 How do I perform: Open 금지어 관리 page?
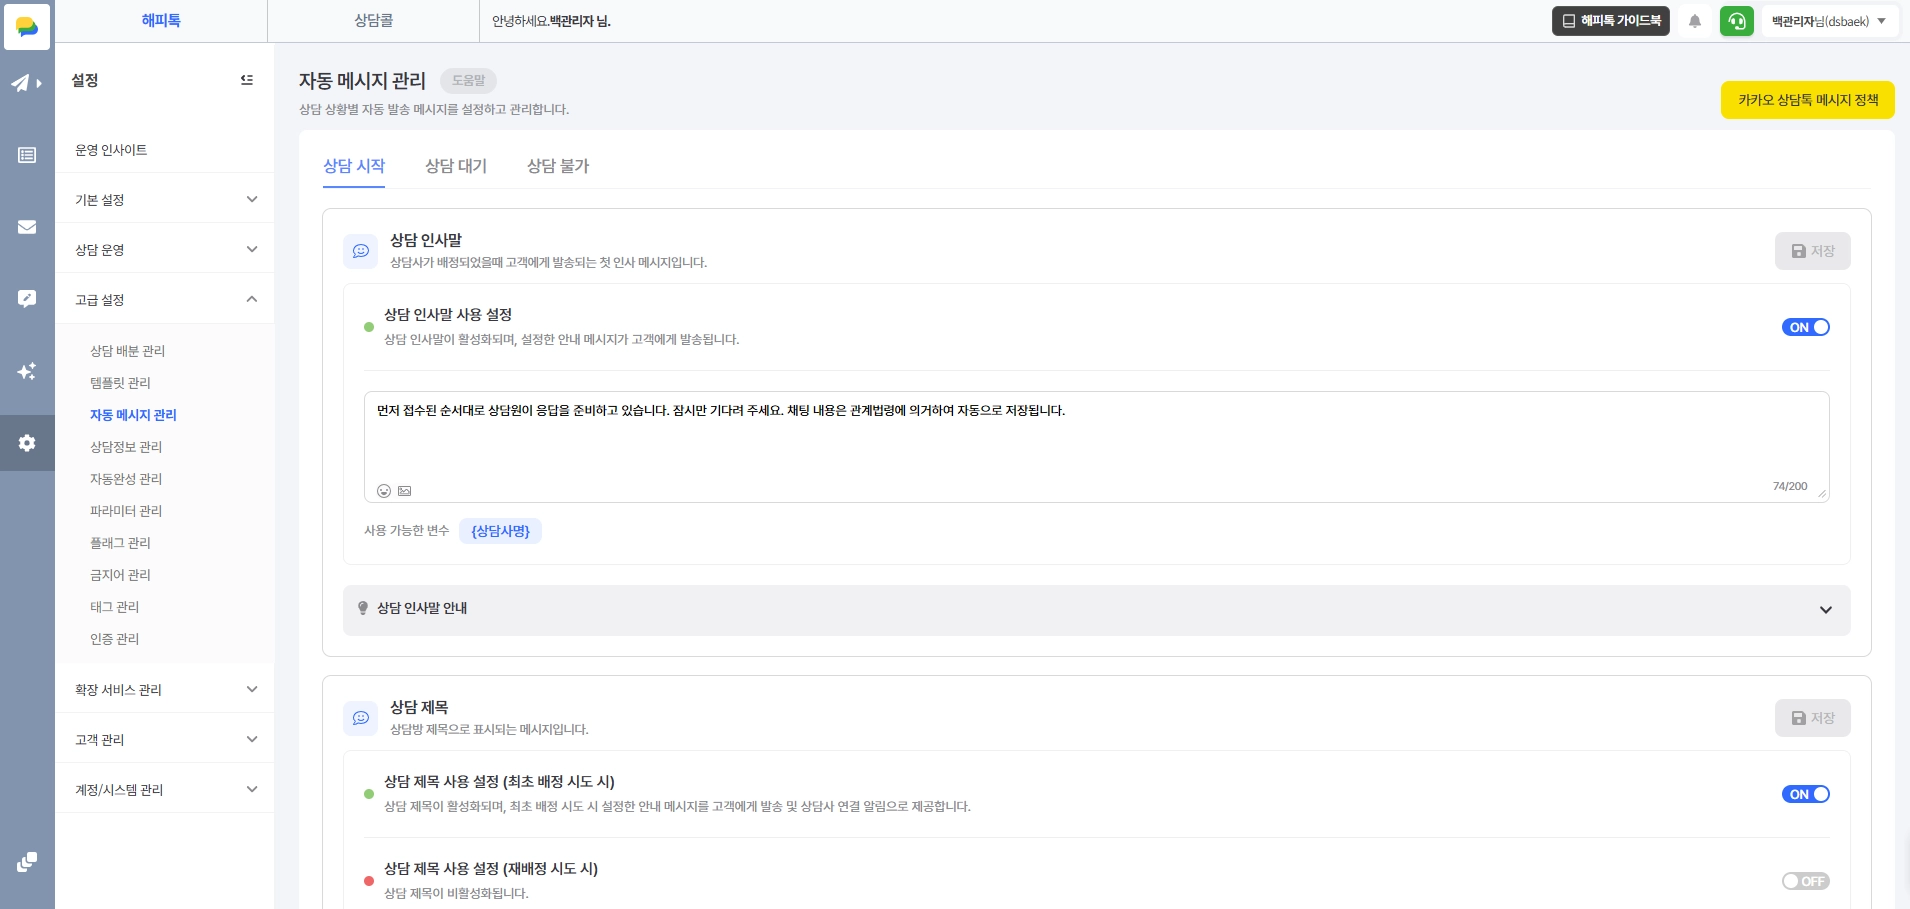click(x=120, y=575)
